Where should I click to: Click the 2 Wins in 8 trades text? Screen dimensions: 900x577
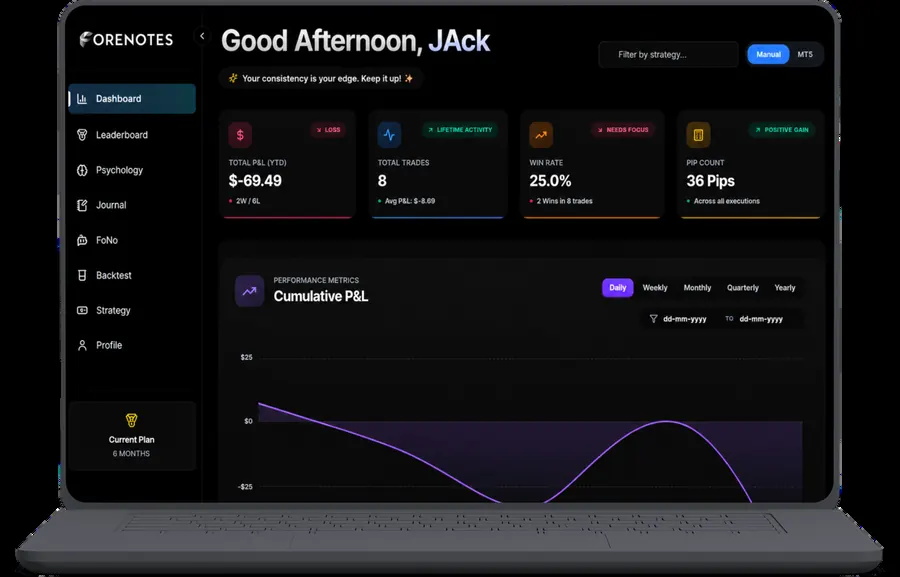pos(564,201)
